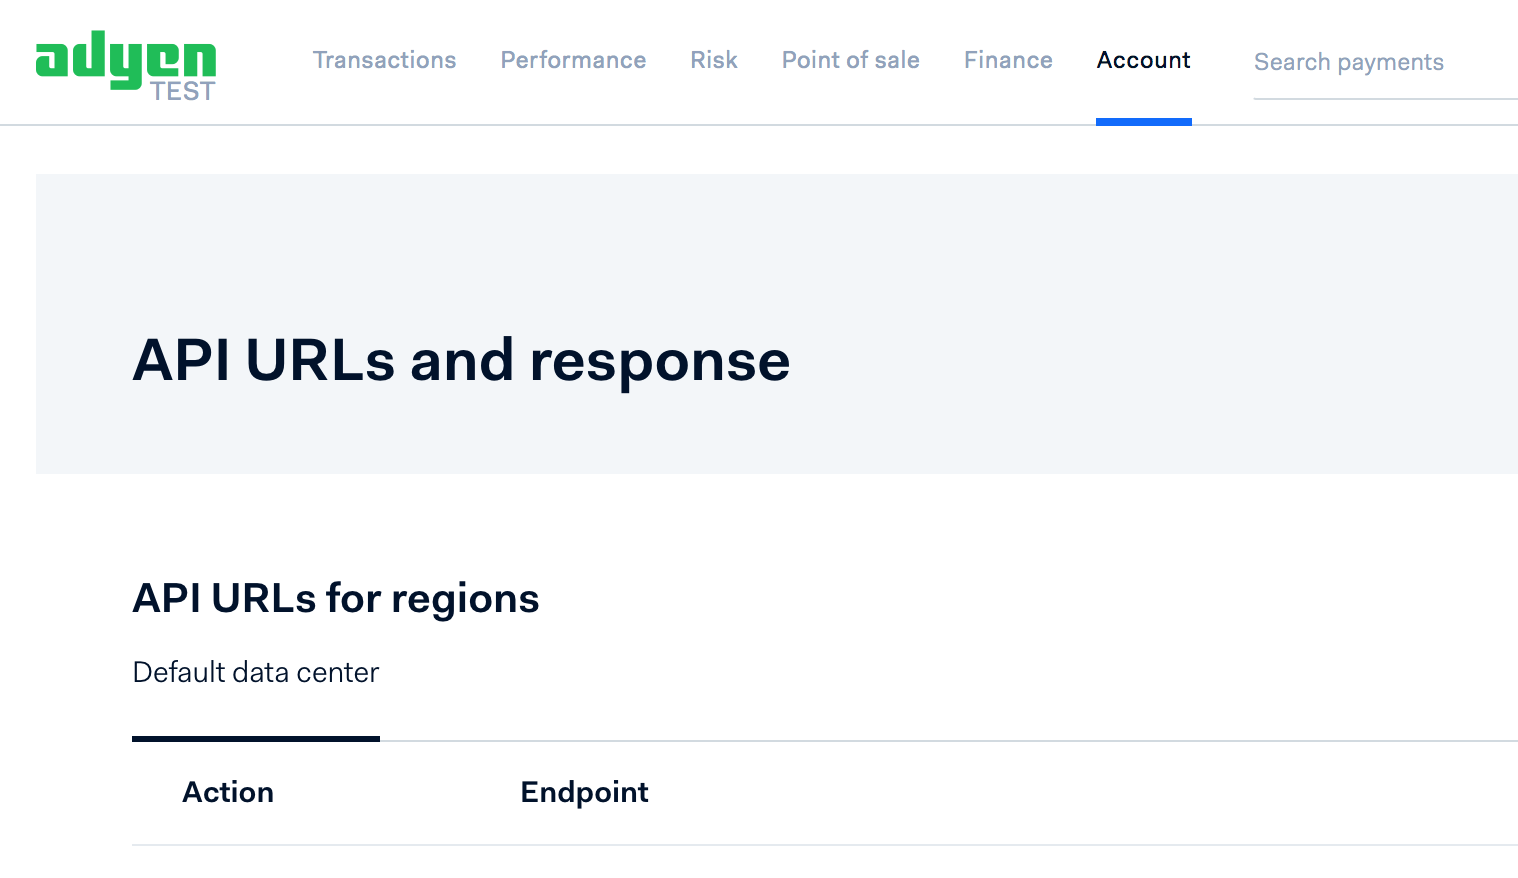Click the Default data center tab underline indicator

[x=255, y=740]
